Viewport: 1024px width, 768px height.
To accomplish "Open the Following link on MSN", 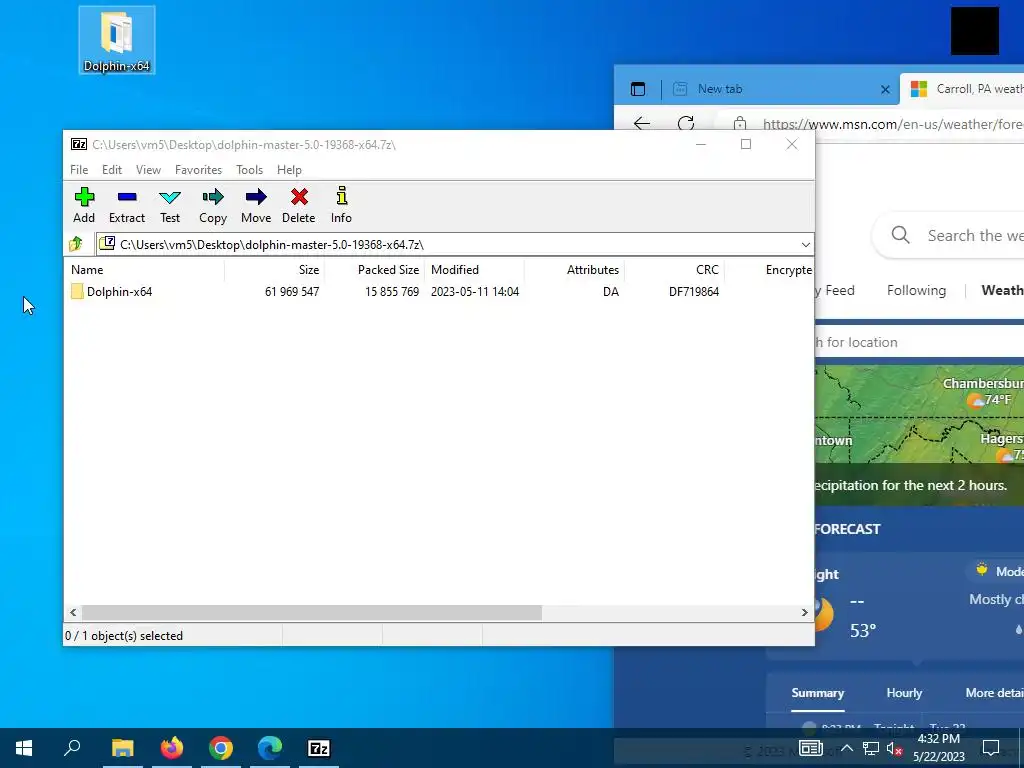I will pyautogui.click(x=916, y=291).
